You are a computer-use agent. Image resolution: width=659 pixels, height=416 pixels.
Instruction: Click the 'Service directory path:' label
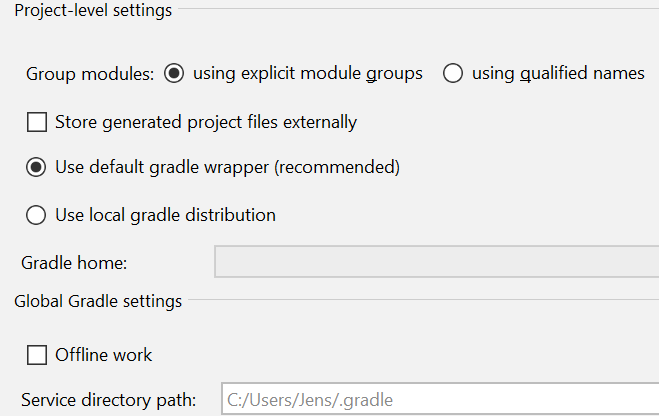point(108,400)
